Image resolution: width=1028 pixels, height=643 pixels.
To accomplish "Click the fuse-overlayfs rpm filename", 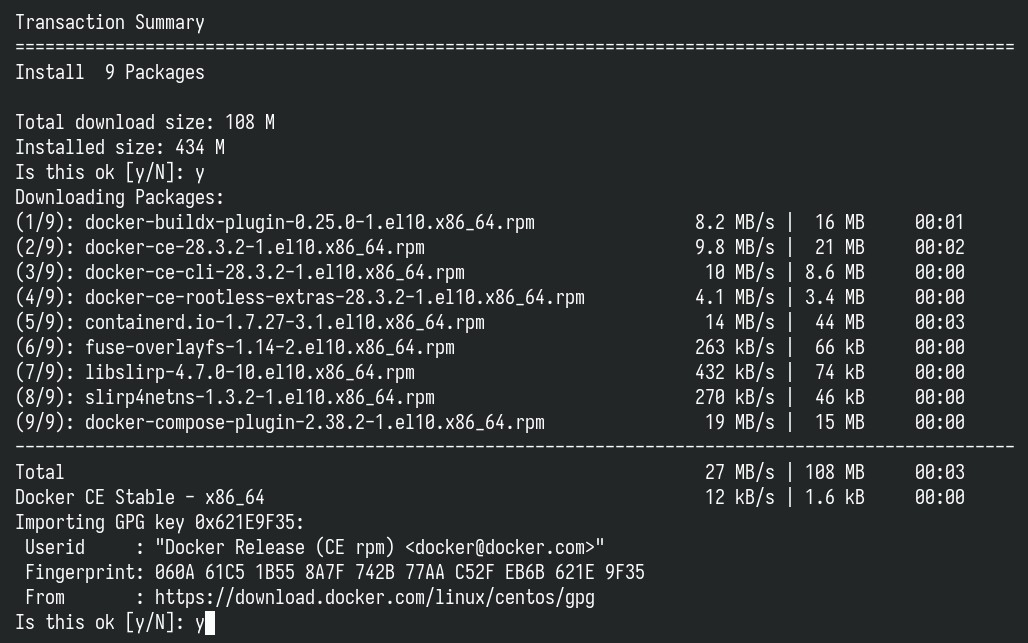I will coord(270,347).
